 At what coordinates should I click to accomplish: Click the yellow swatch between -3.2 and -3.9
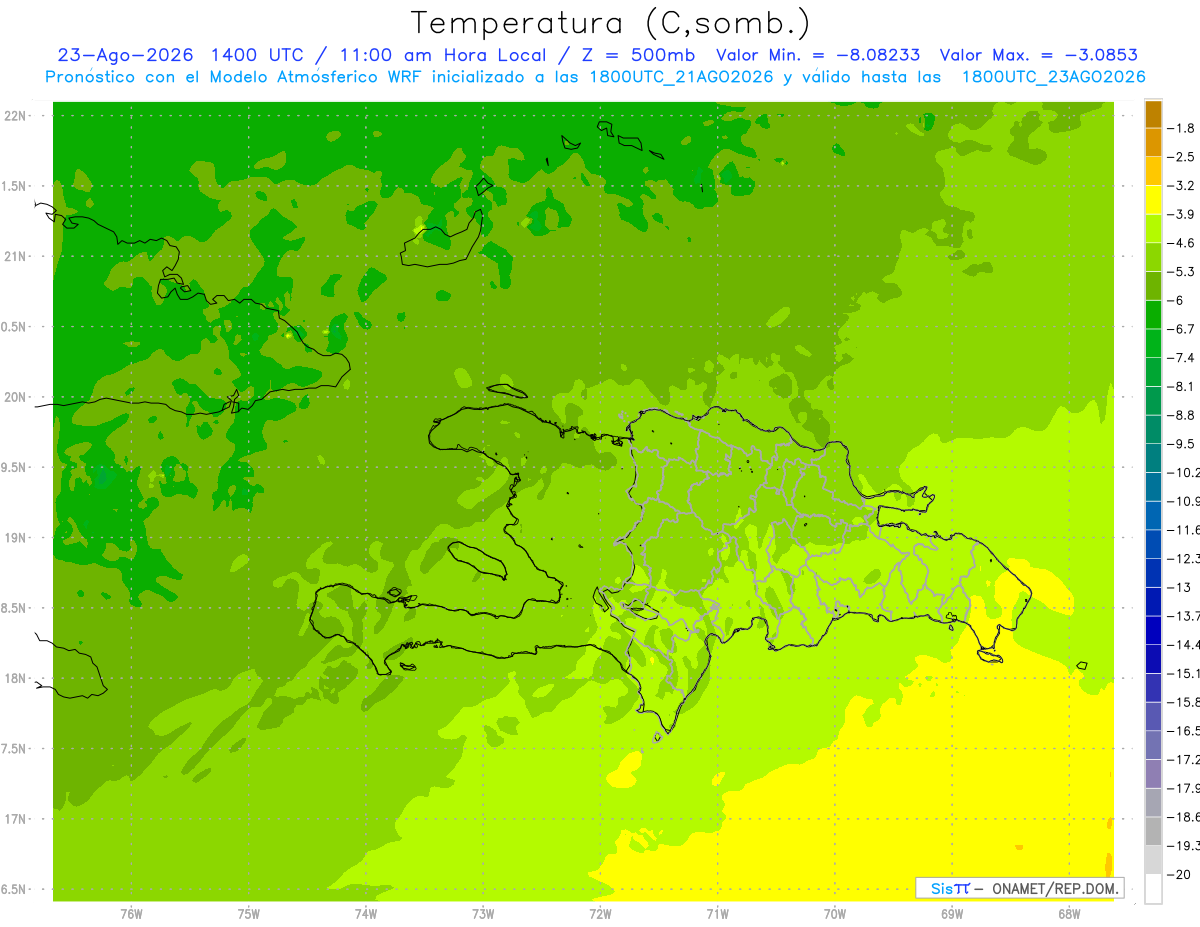1153,200
